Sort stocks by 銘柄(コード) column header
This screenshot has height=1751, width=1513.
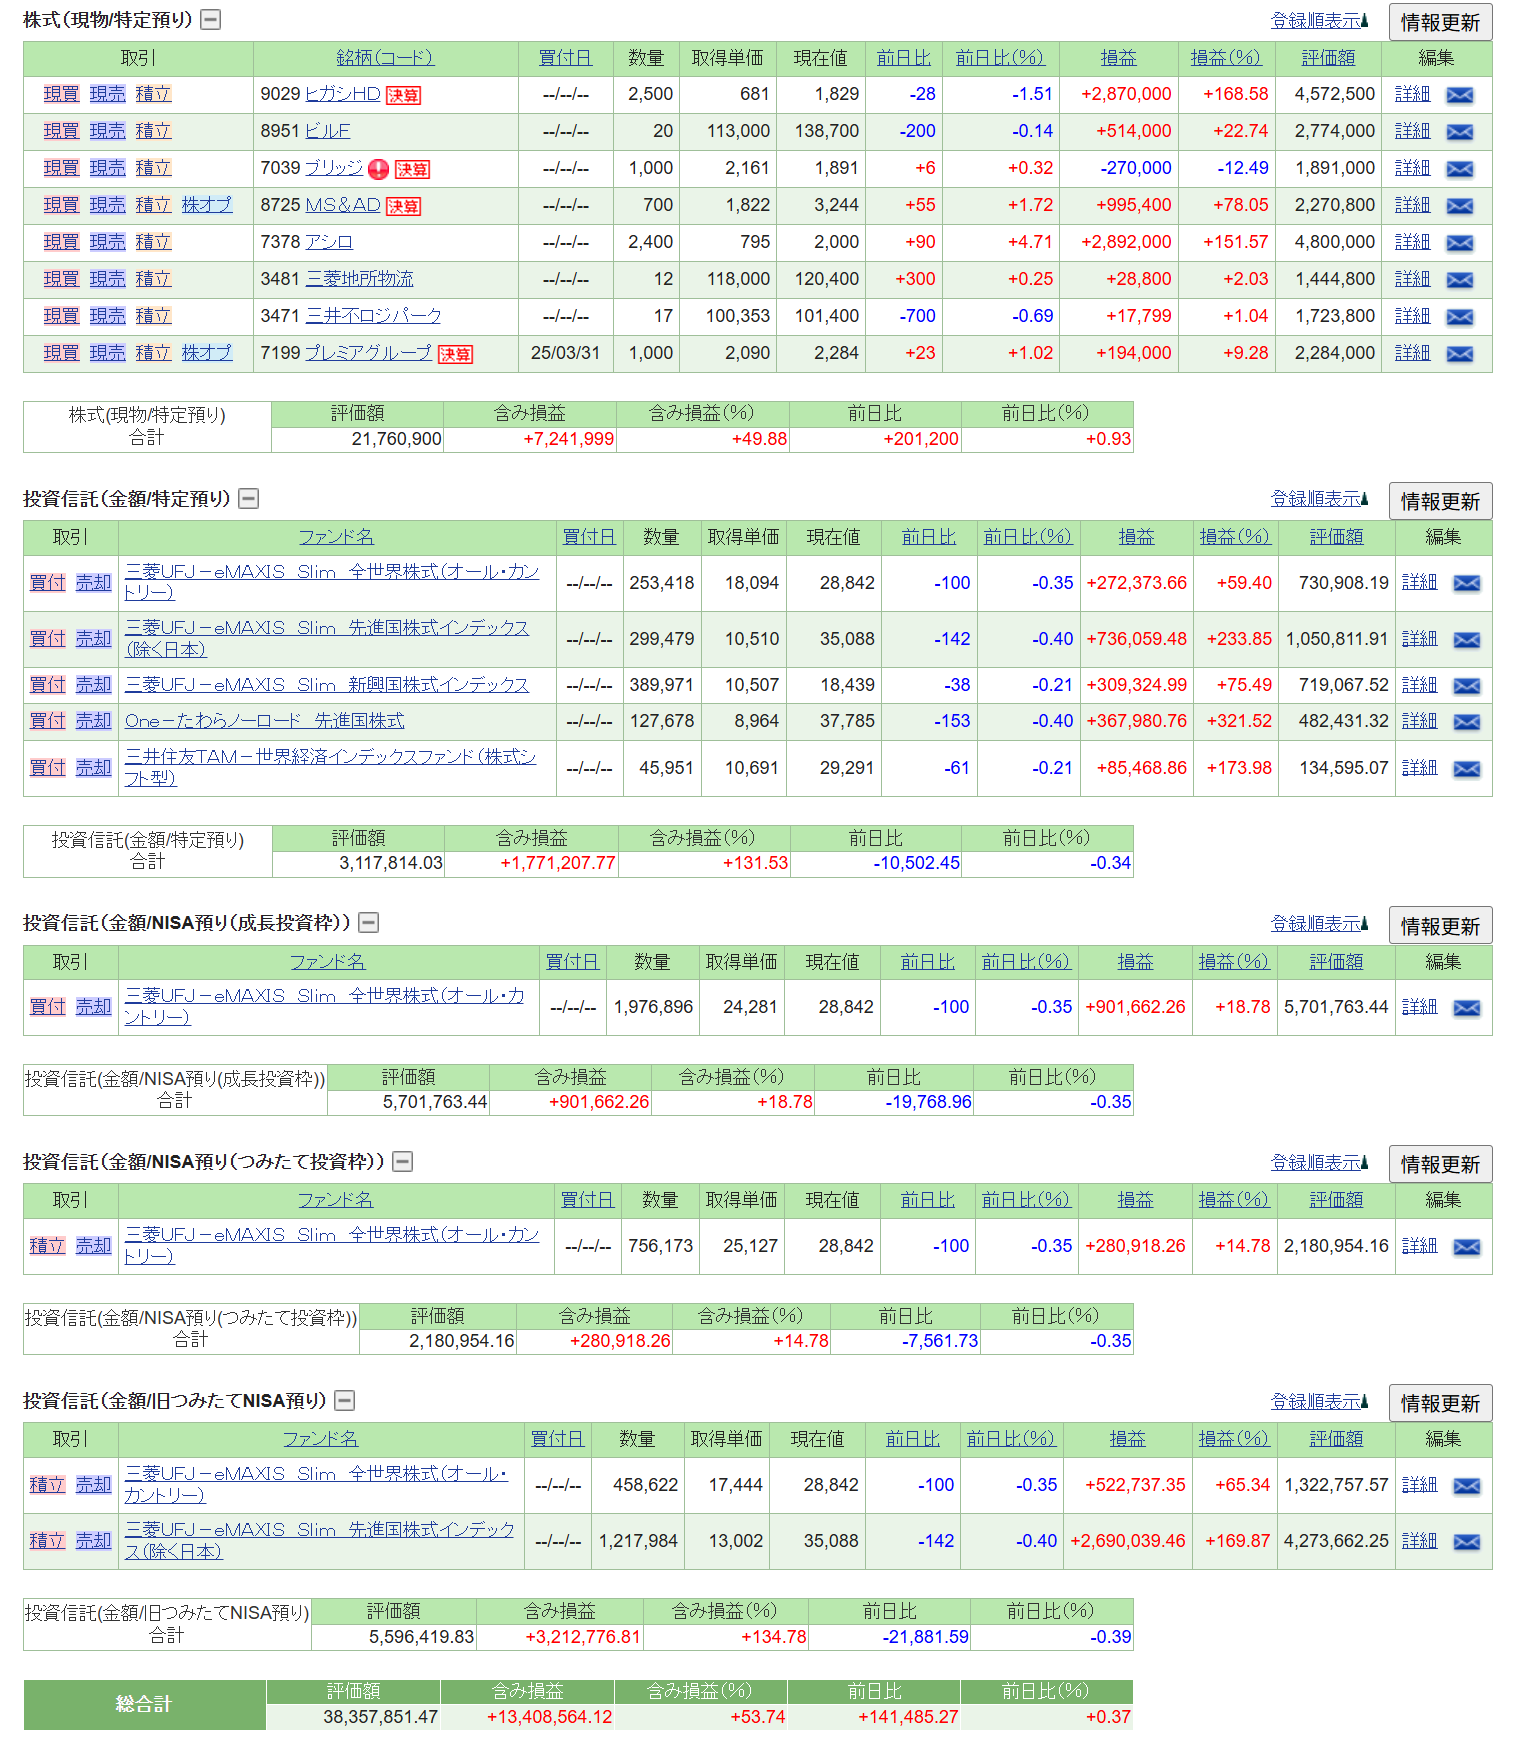pos(385,58)
